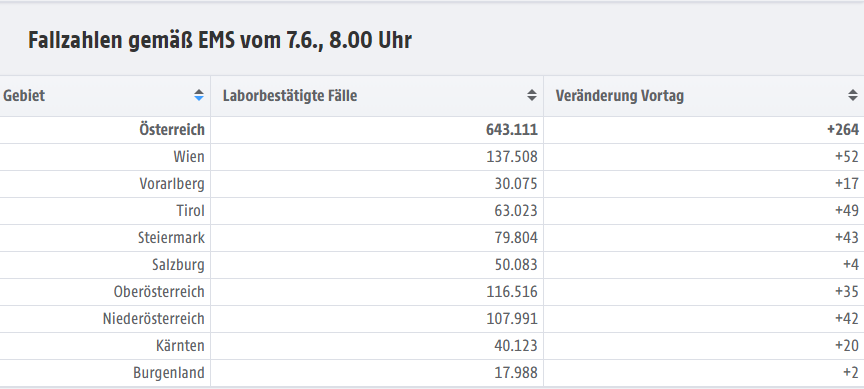
Task: Select the Österreich row label
Action: click(x=172, y=129)
